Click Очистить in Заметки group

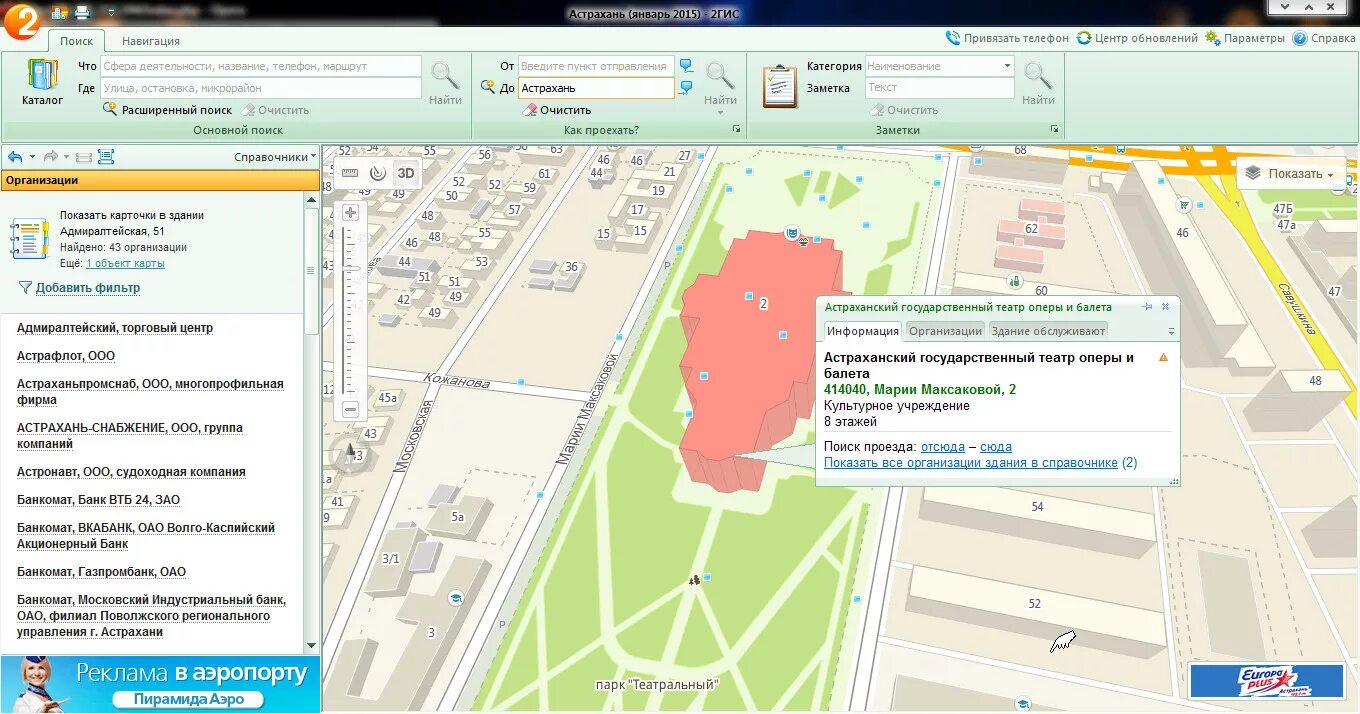click(x=903, y=110)
